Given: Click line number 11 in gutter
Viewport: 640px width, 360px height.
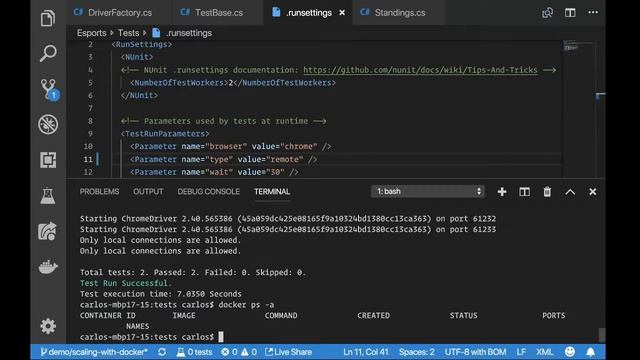Looking at the screenshot, I should 88,159.
